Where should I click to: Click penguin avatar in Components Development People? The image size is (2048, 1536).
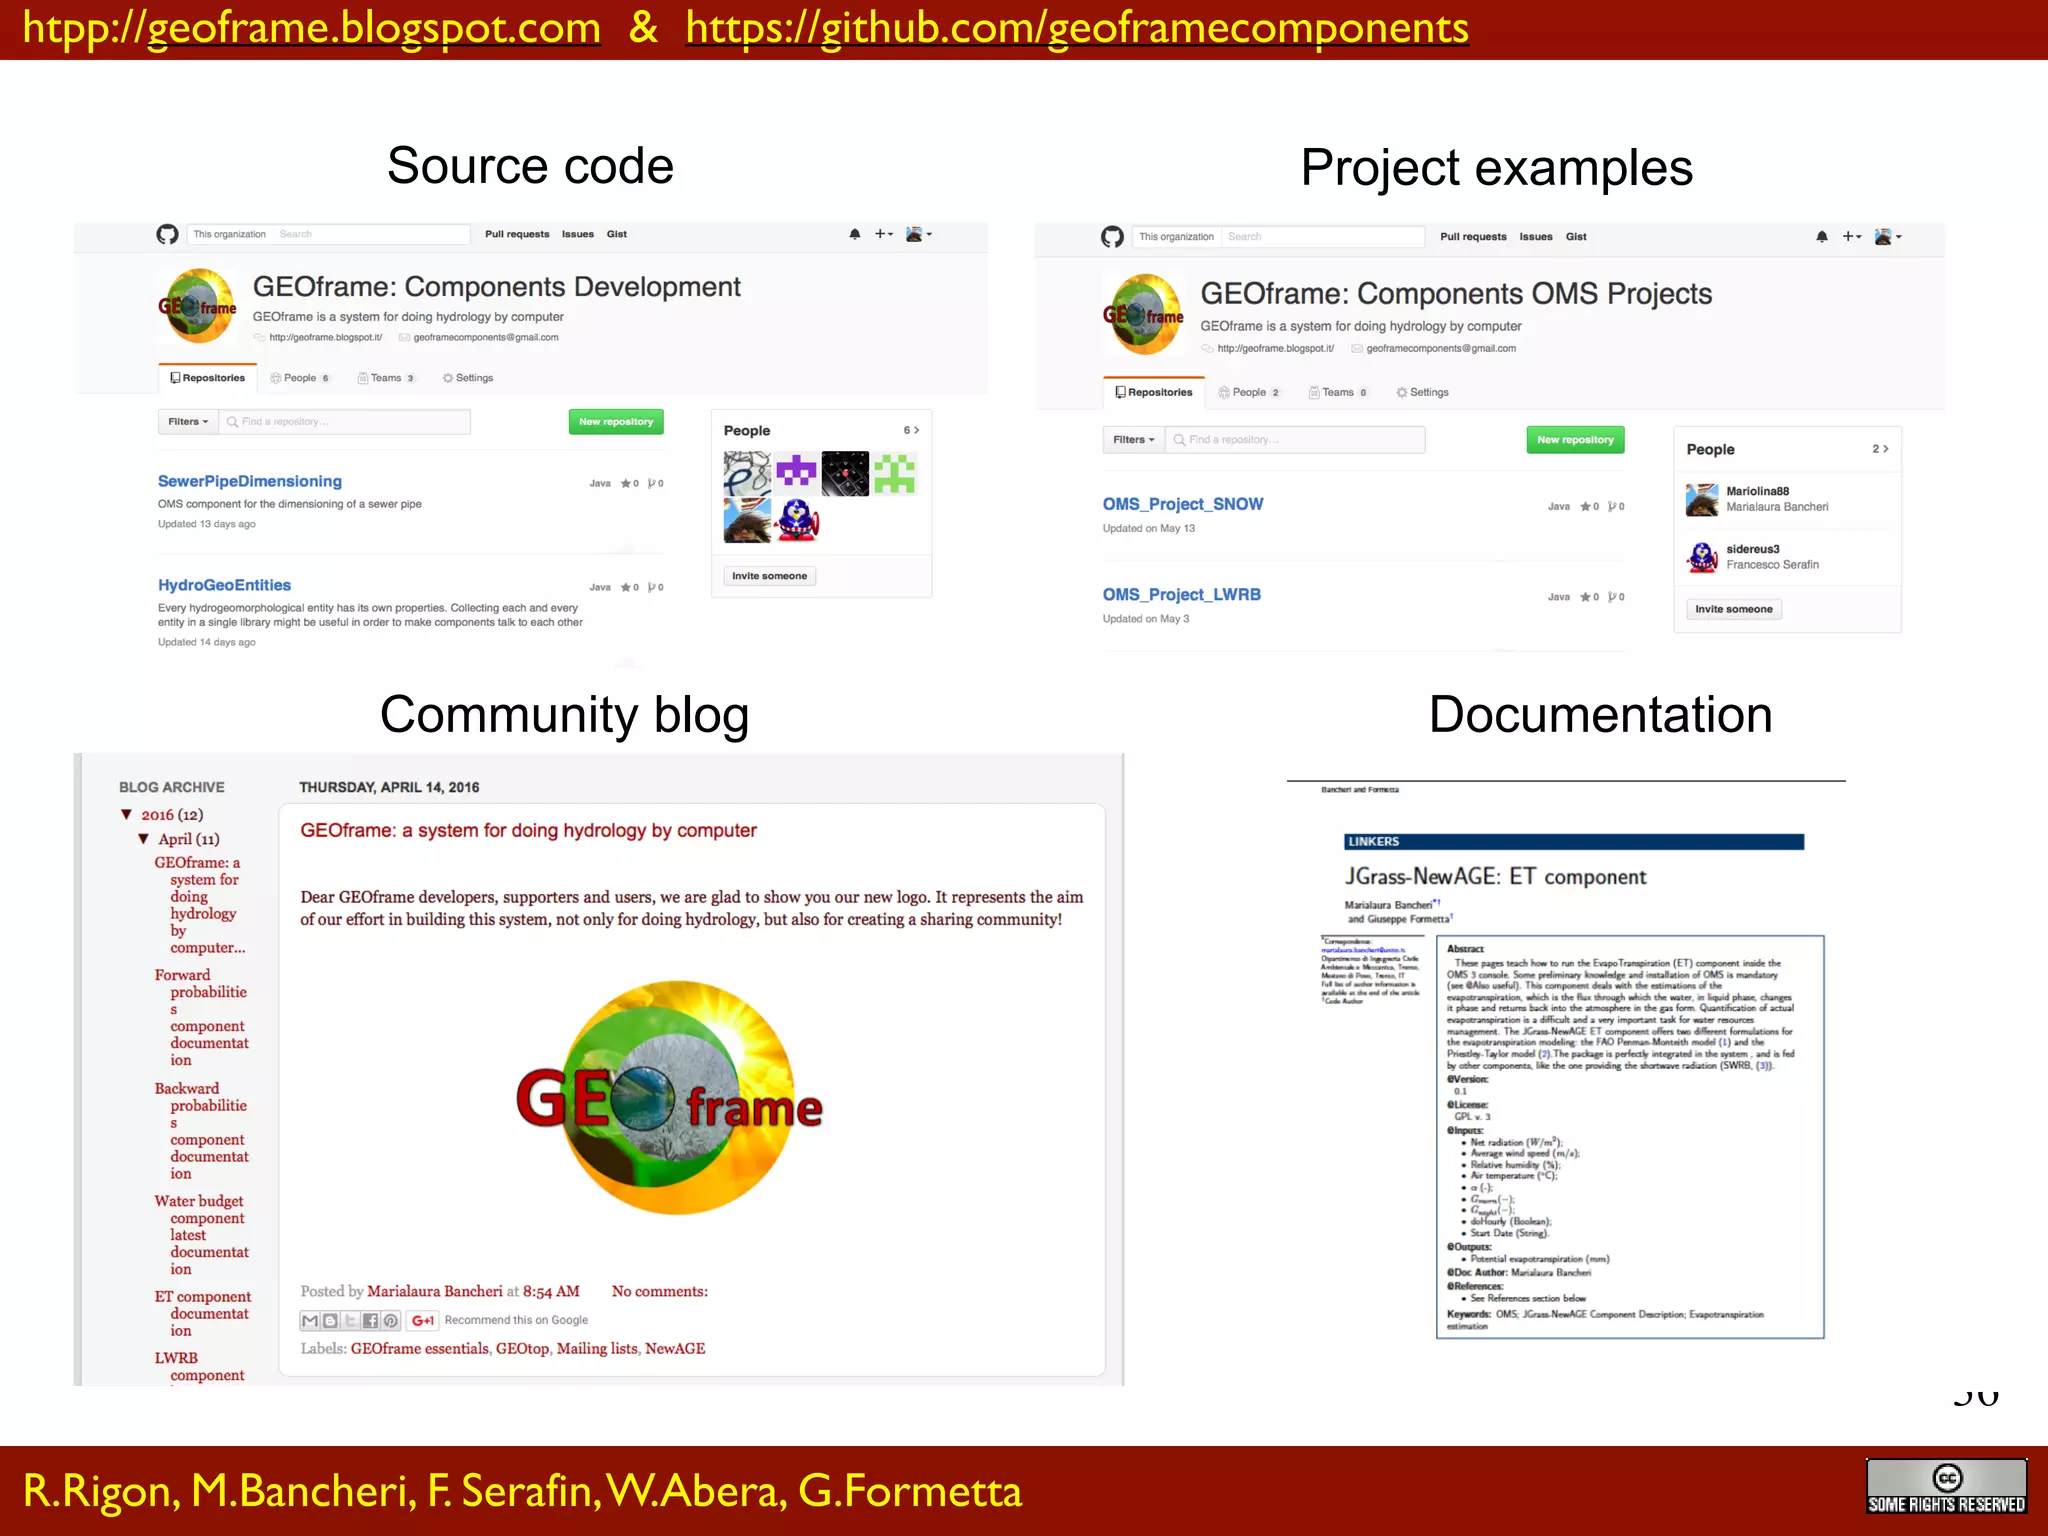[796, 520]
